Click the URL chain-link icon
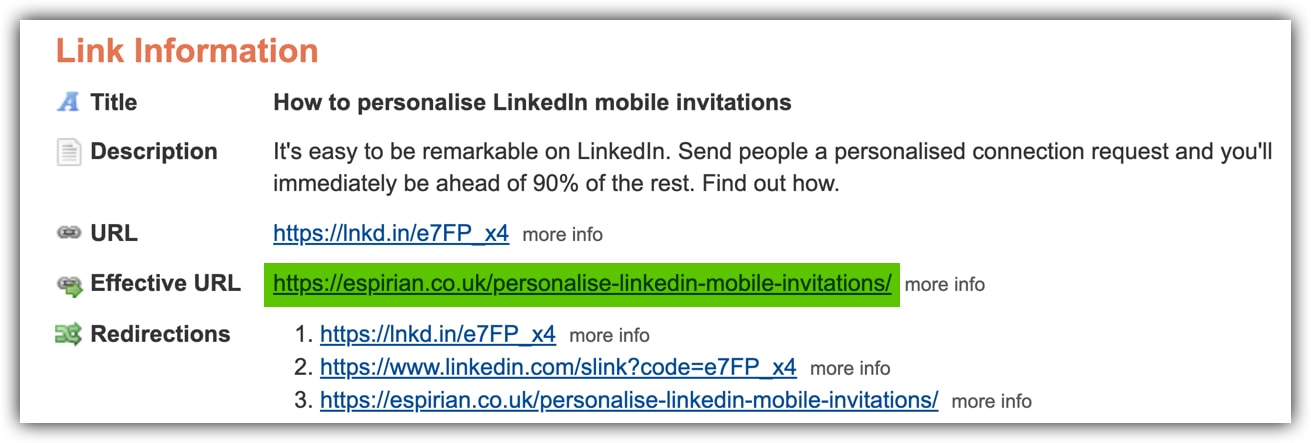Image resolution: width=1311 pixels, height=443 pixels. click(67, 233)
